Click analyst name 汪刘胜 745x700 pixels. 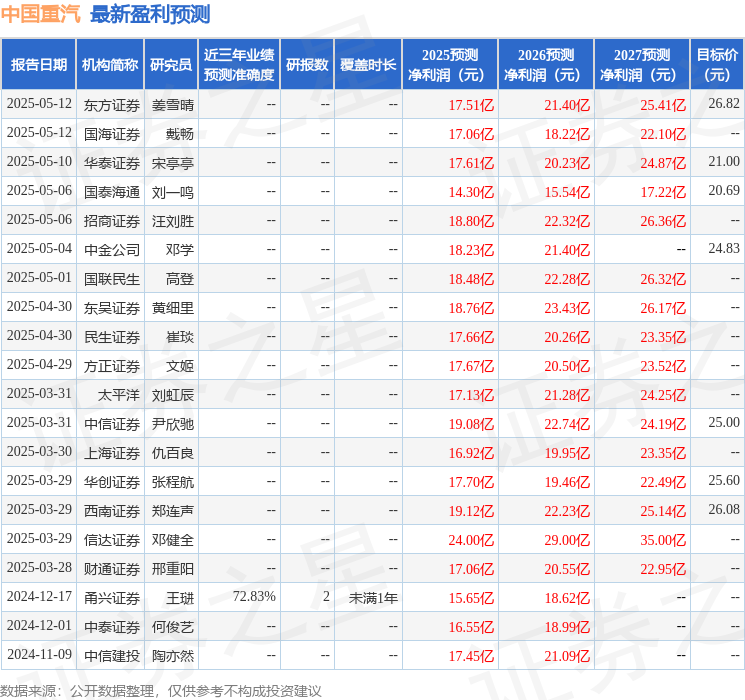click(x=172, y=221)
